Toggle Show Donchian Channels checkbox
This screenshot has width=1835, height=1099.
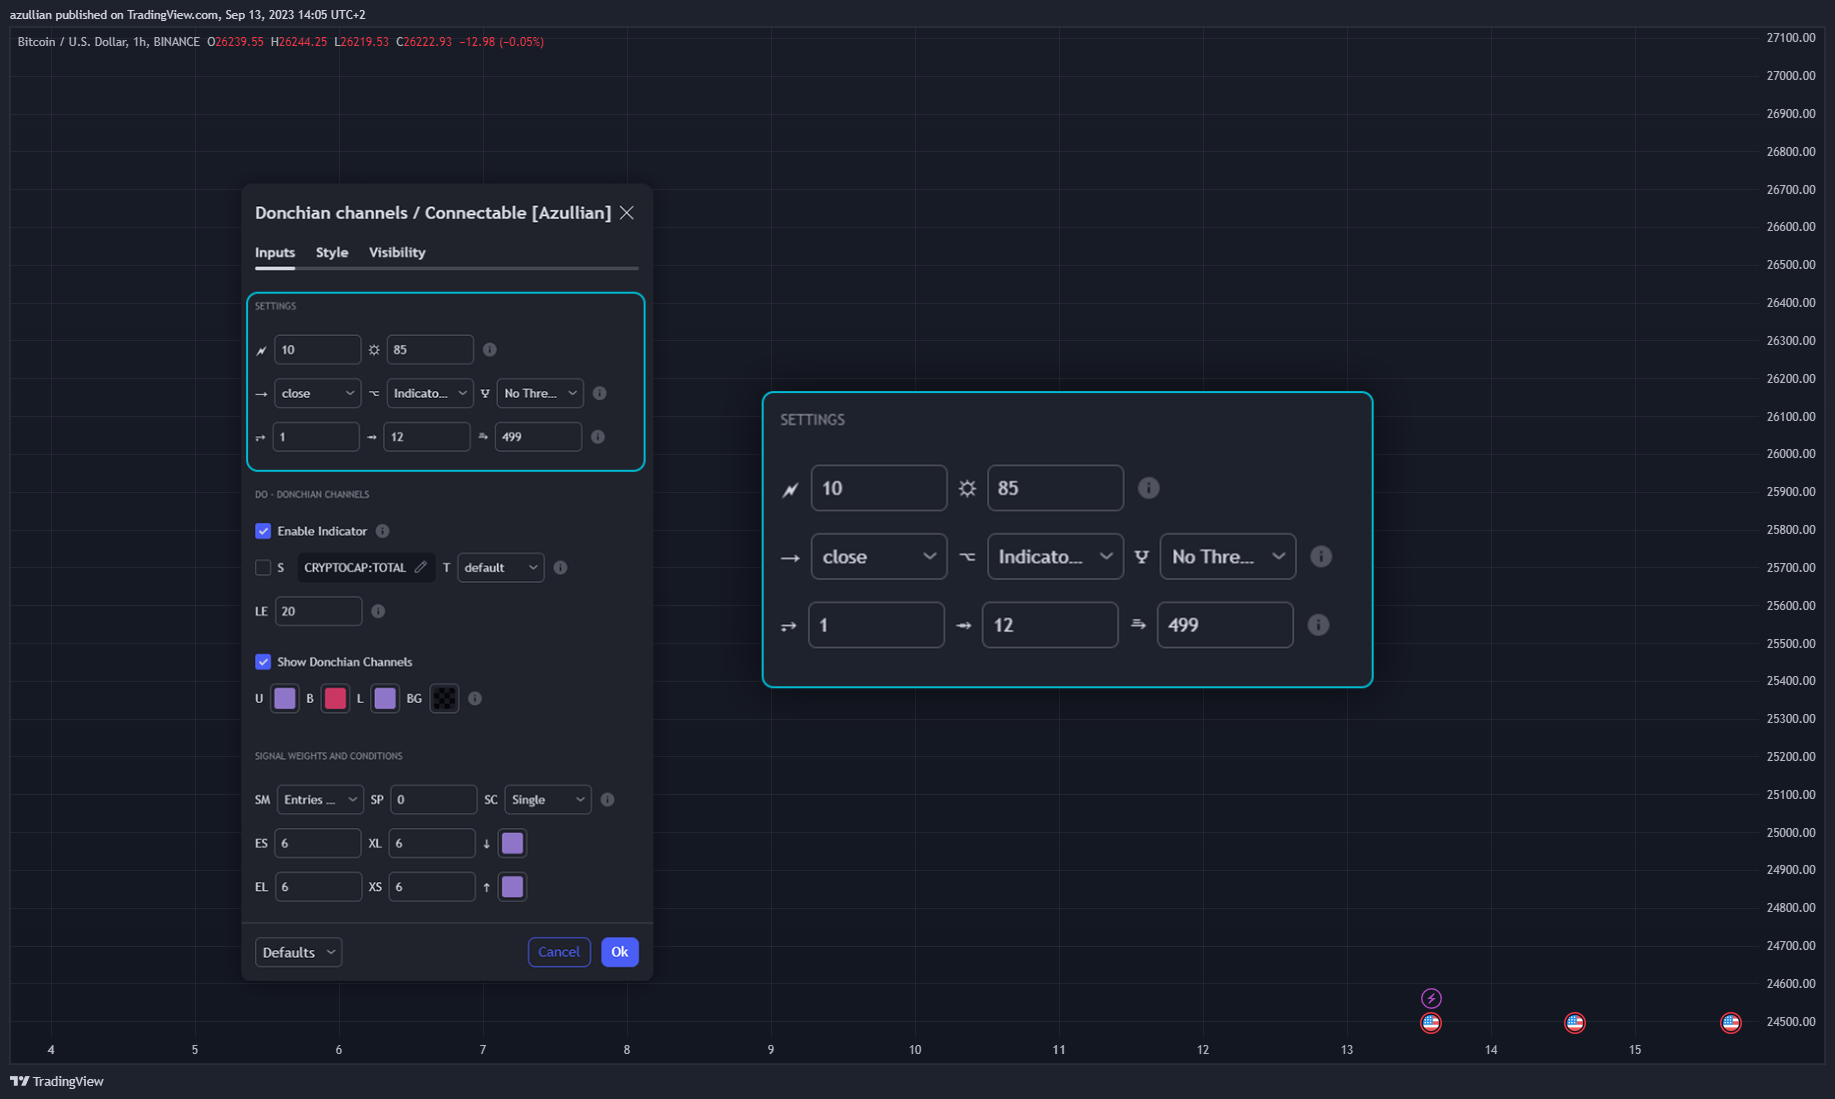(x=263, y=662)
